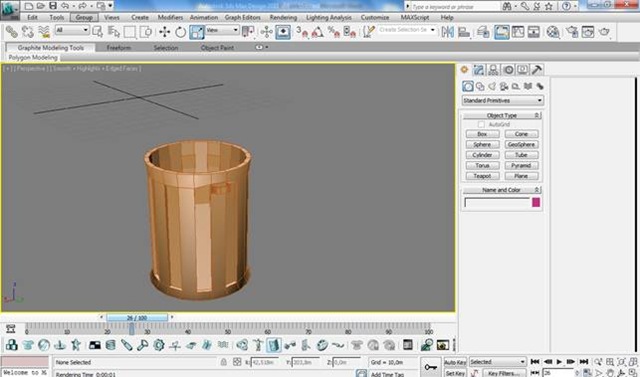Toggle Auto Key animation mode
The width and height of the screenshot is (640, 377).
(455, 362)
